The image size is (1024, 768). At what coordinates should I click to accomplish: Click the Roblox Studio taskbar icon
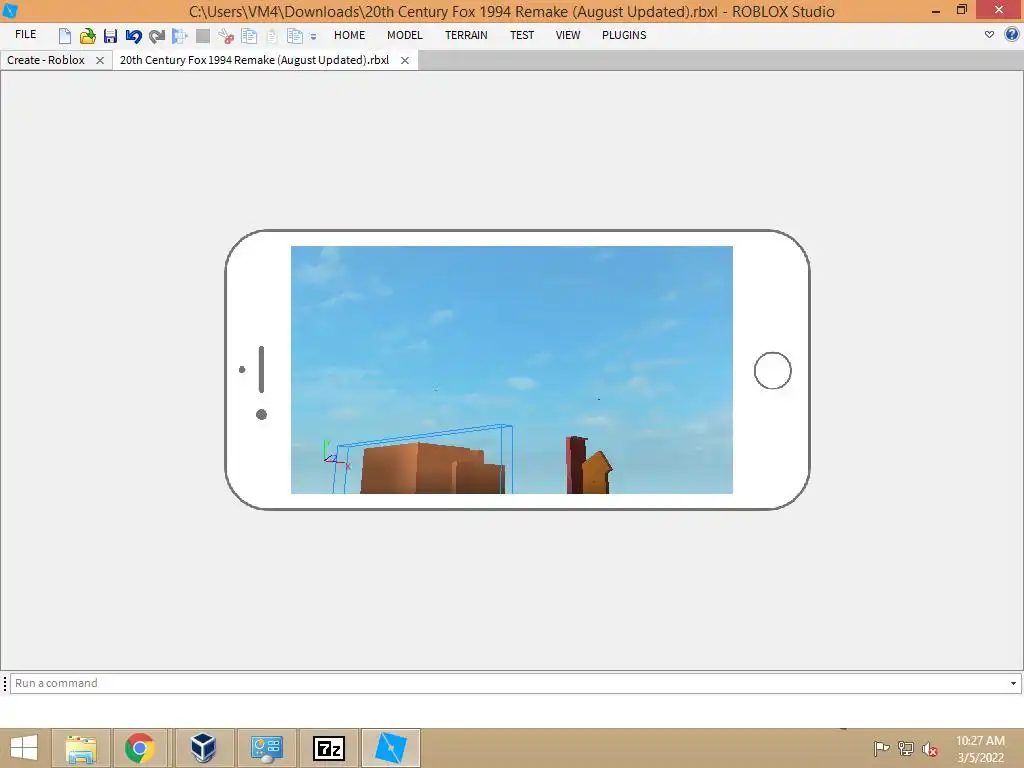click(391, 748)
